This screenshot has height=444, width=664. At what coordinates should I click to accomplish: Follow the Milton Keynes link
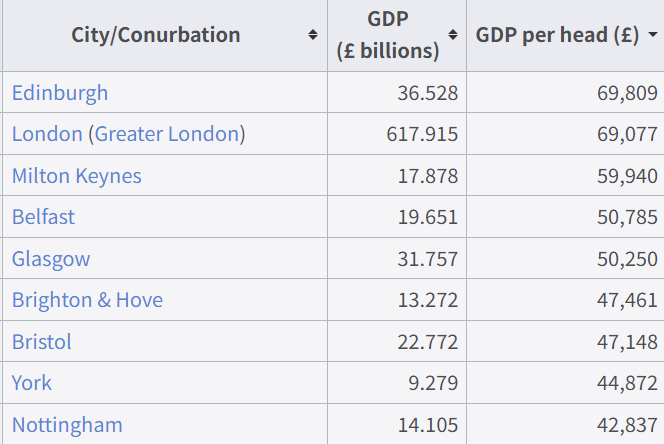click(x=77, y=176)
